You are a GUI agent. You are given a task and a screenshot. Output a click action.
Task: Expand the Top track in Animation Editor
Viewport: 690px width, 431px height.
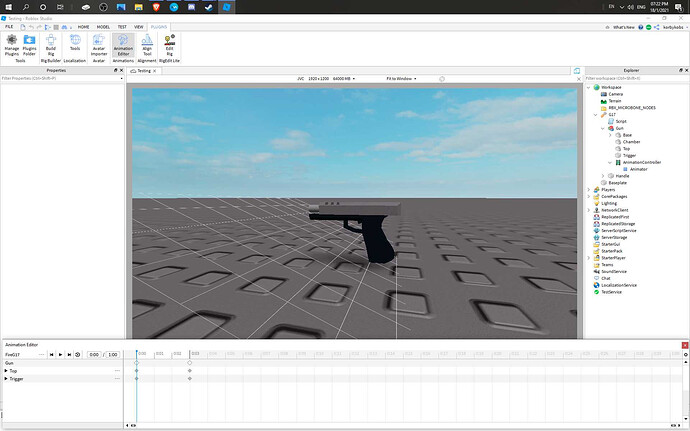click(6, 371)
